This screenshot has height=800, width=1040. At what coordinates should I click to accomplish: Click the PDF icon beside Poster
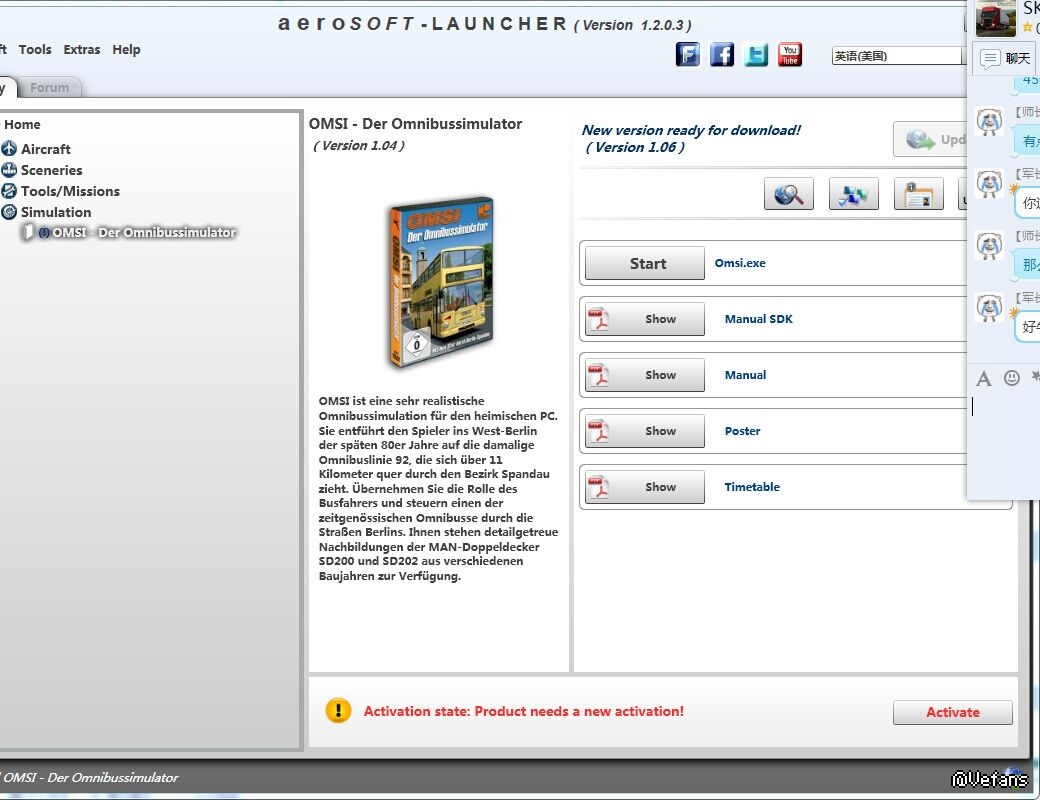coord(599,431)
